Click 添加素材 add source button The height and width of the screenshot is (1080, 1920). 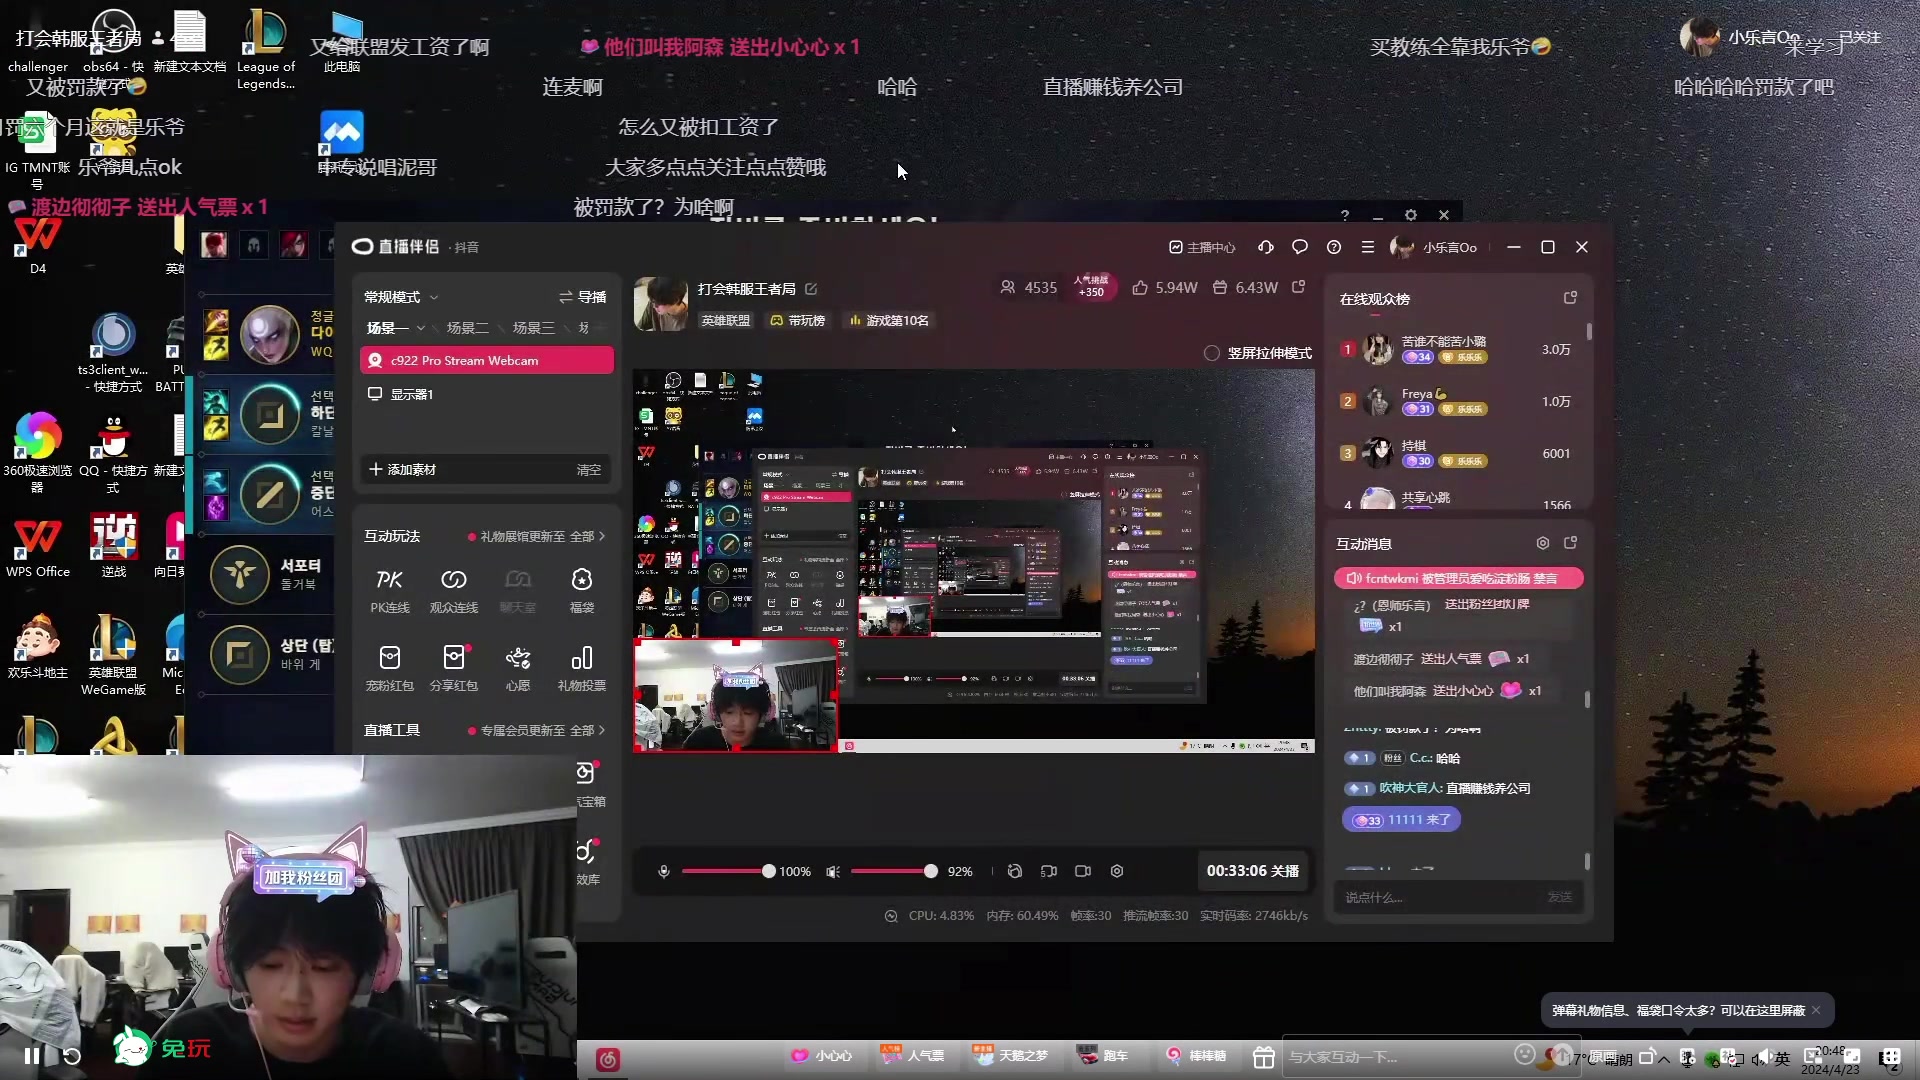click(402, 469)
